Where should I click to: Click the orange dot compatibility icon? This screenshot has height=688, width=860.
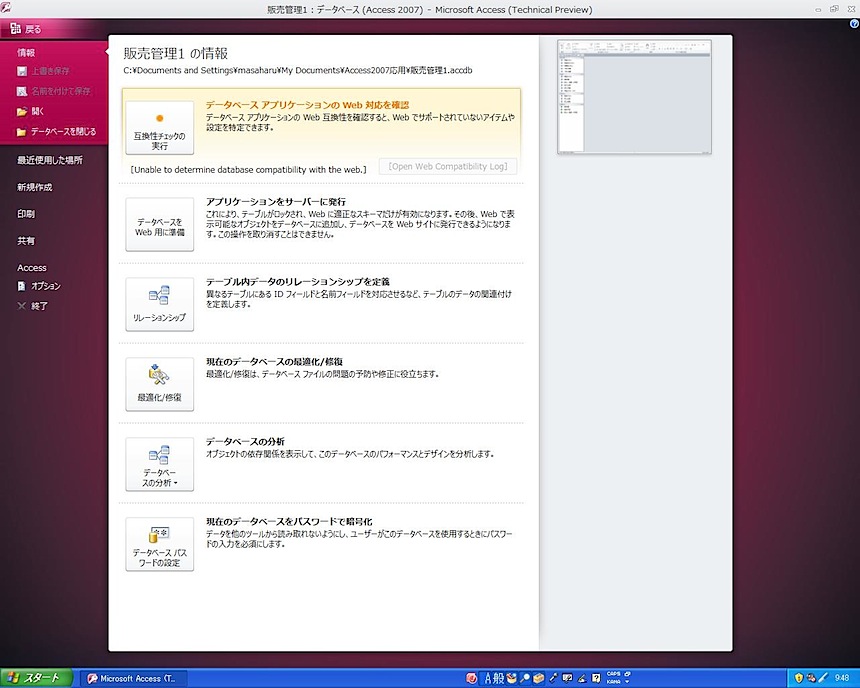point(160,118)
